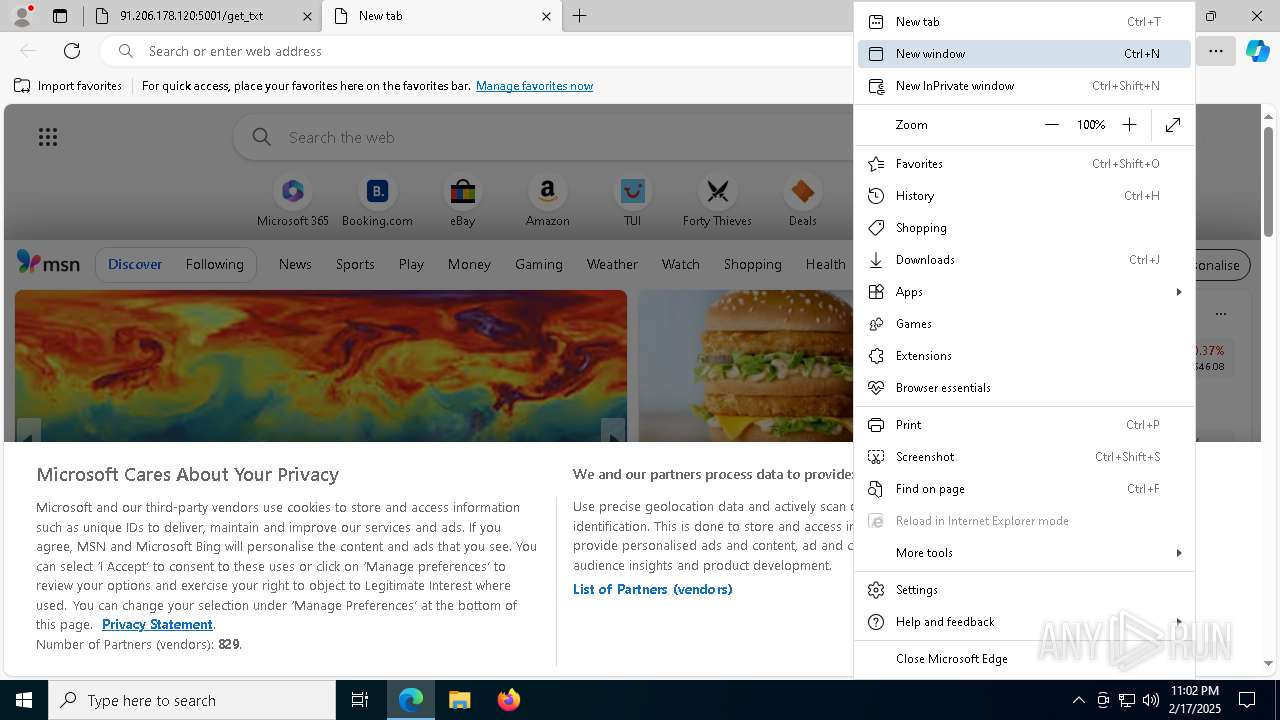Close the New tab tab
The width and height of the screenshot is (1280, 720).
546,16
